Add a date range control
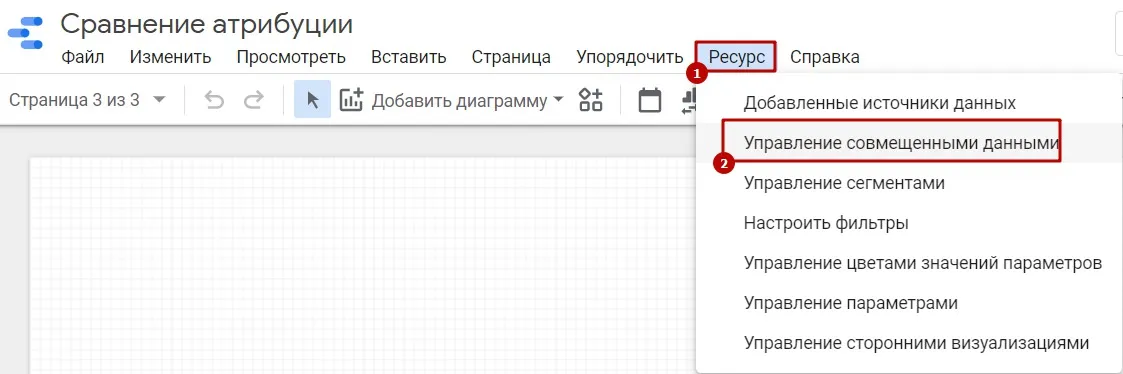 650,100
